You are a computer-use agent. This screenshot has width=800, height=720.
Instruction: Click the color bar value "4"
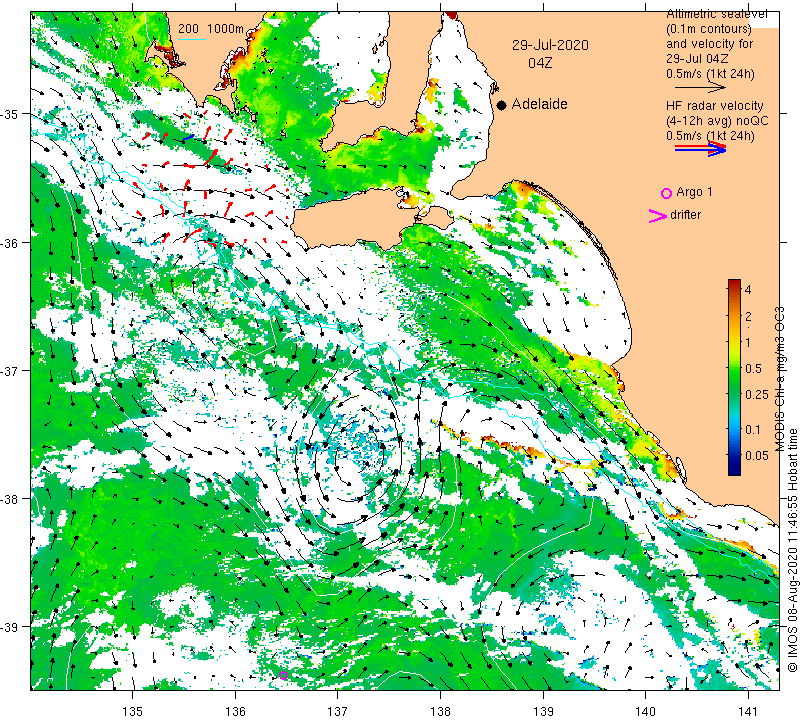[x=748, y=290]
